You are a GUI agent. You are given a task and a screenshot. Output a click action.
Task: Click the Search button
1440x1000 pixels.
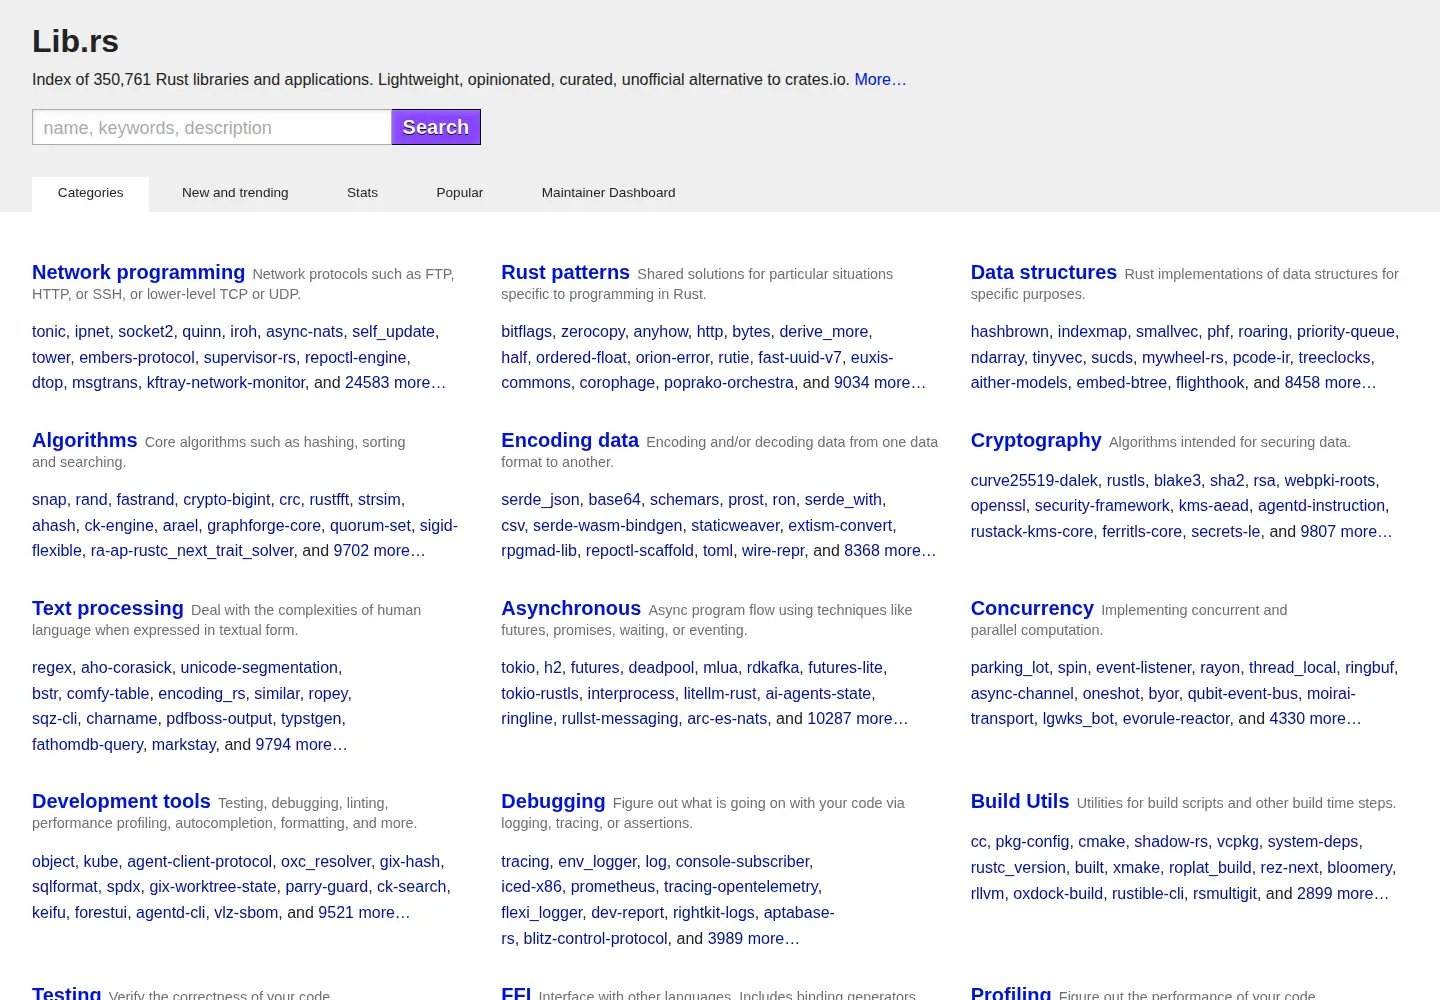[x=436, y=127]
